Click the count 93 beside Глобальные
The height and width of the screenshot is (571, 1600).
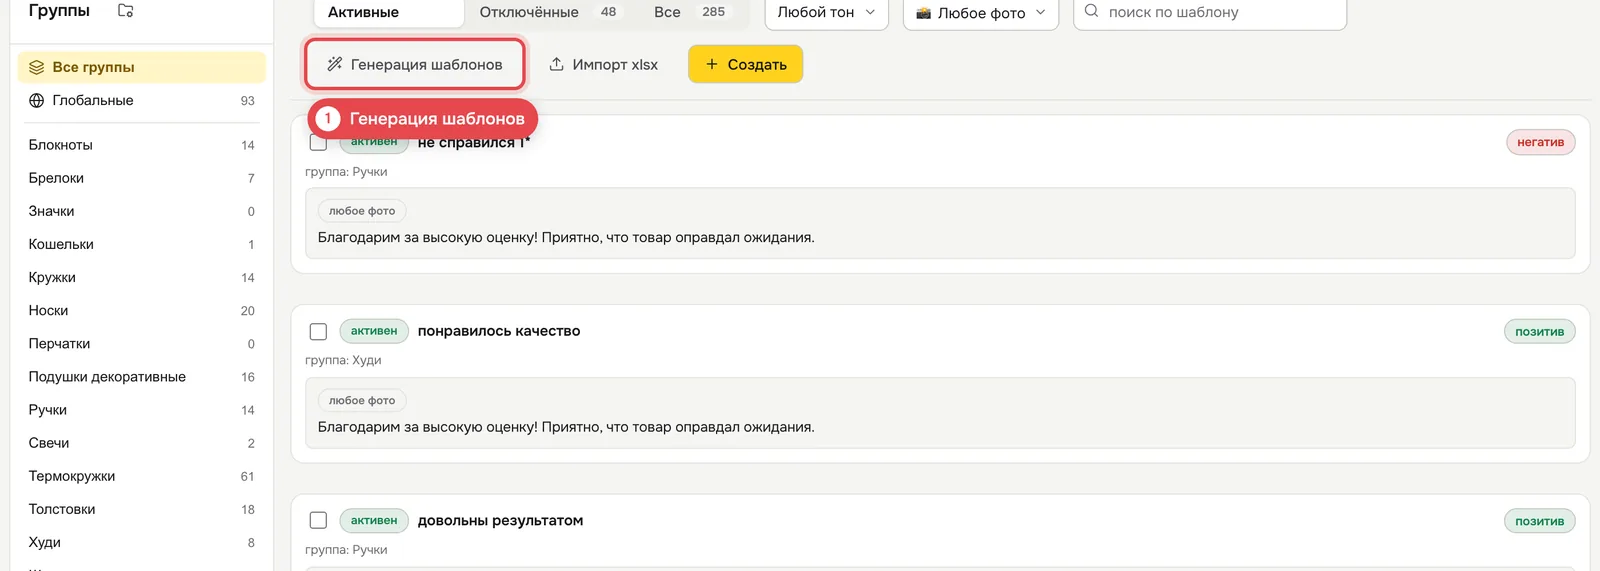(248, 101)
